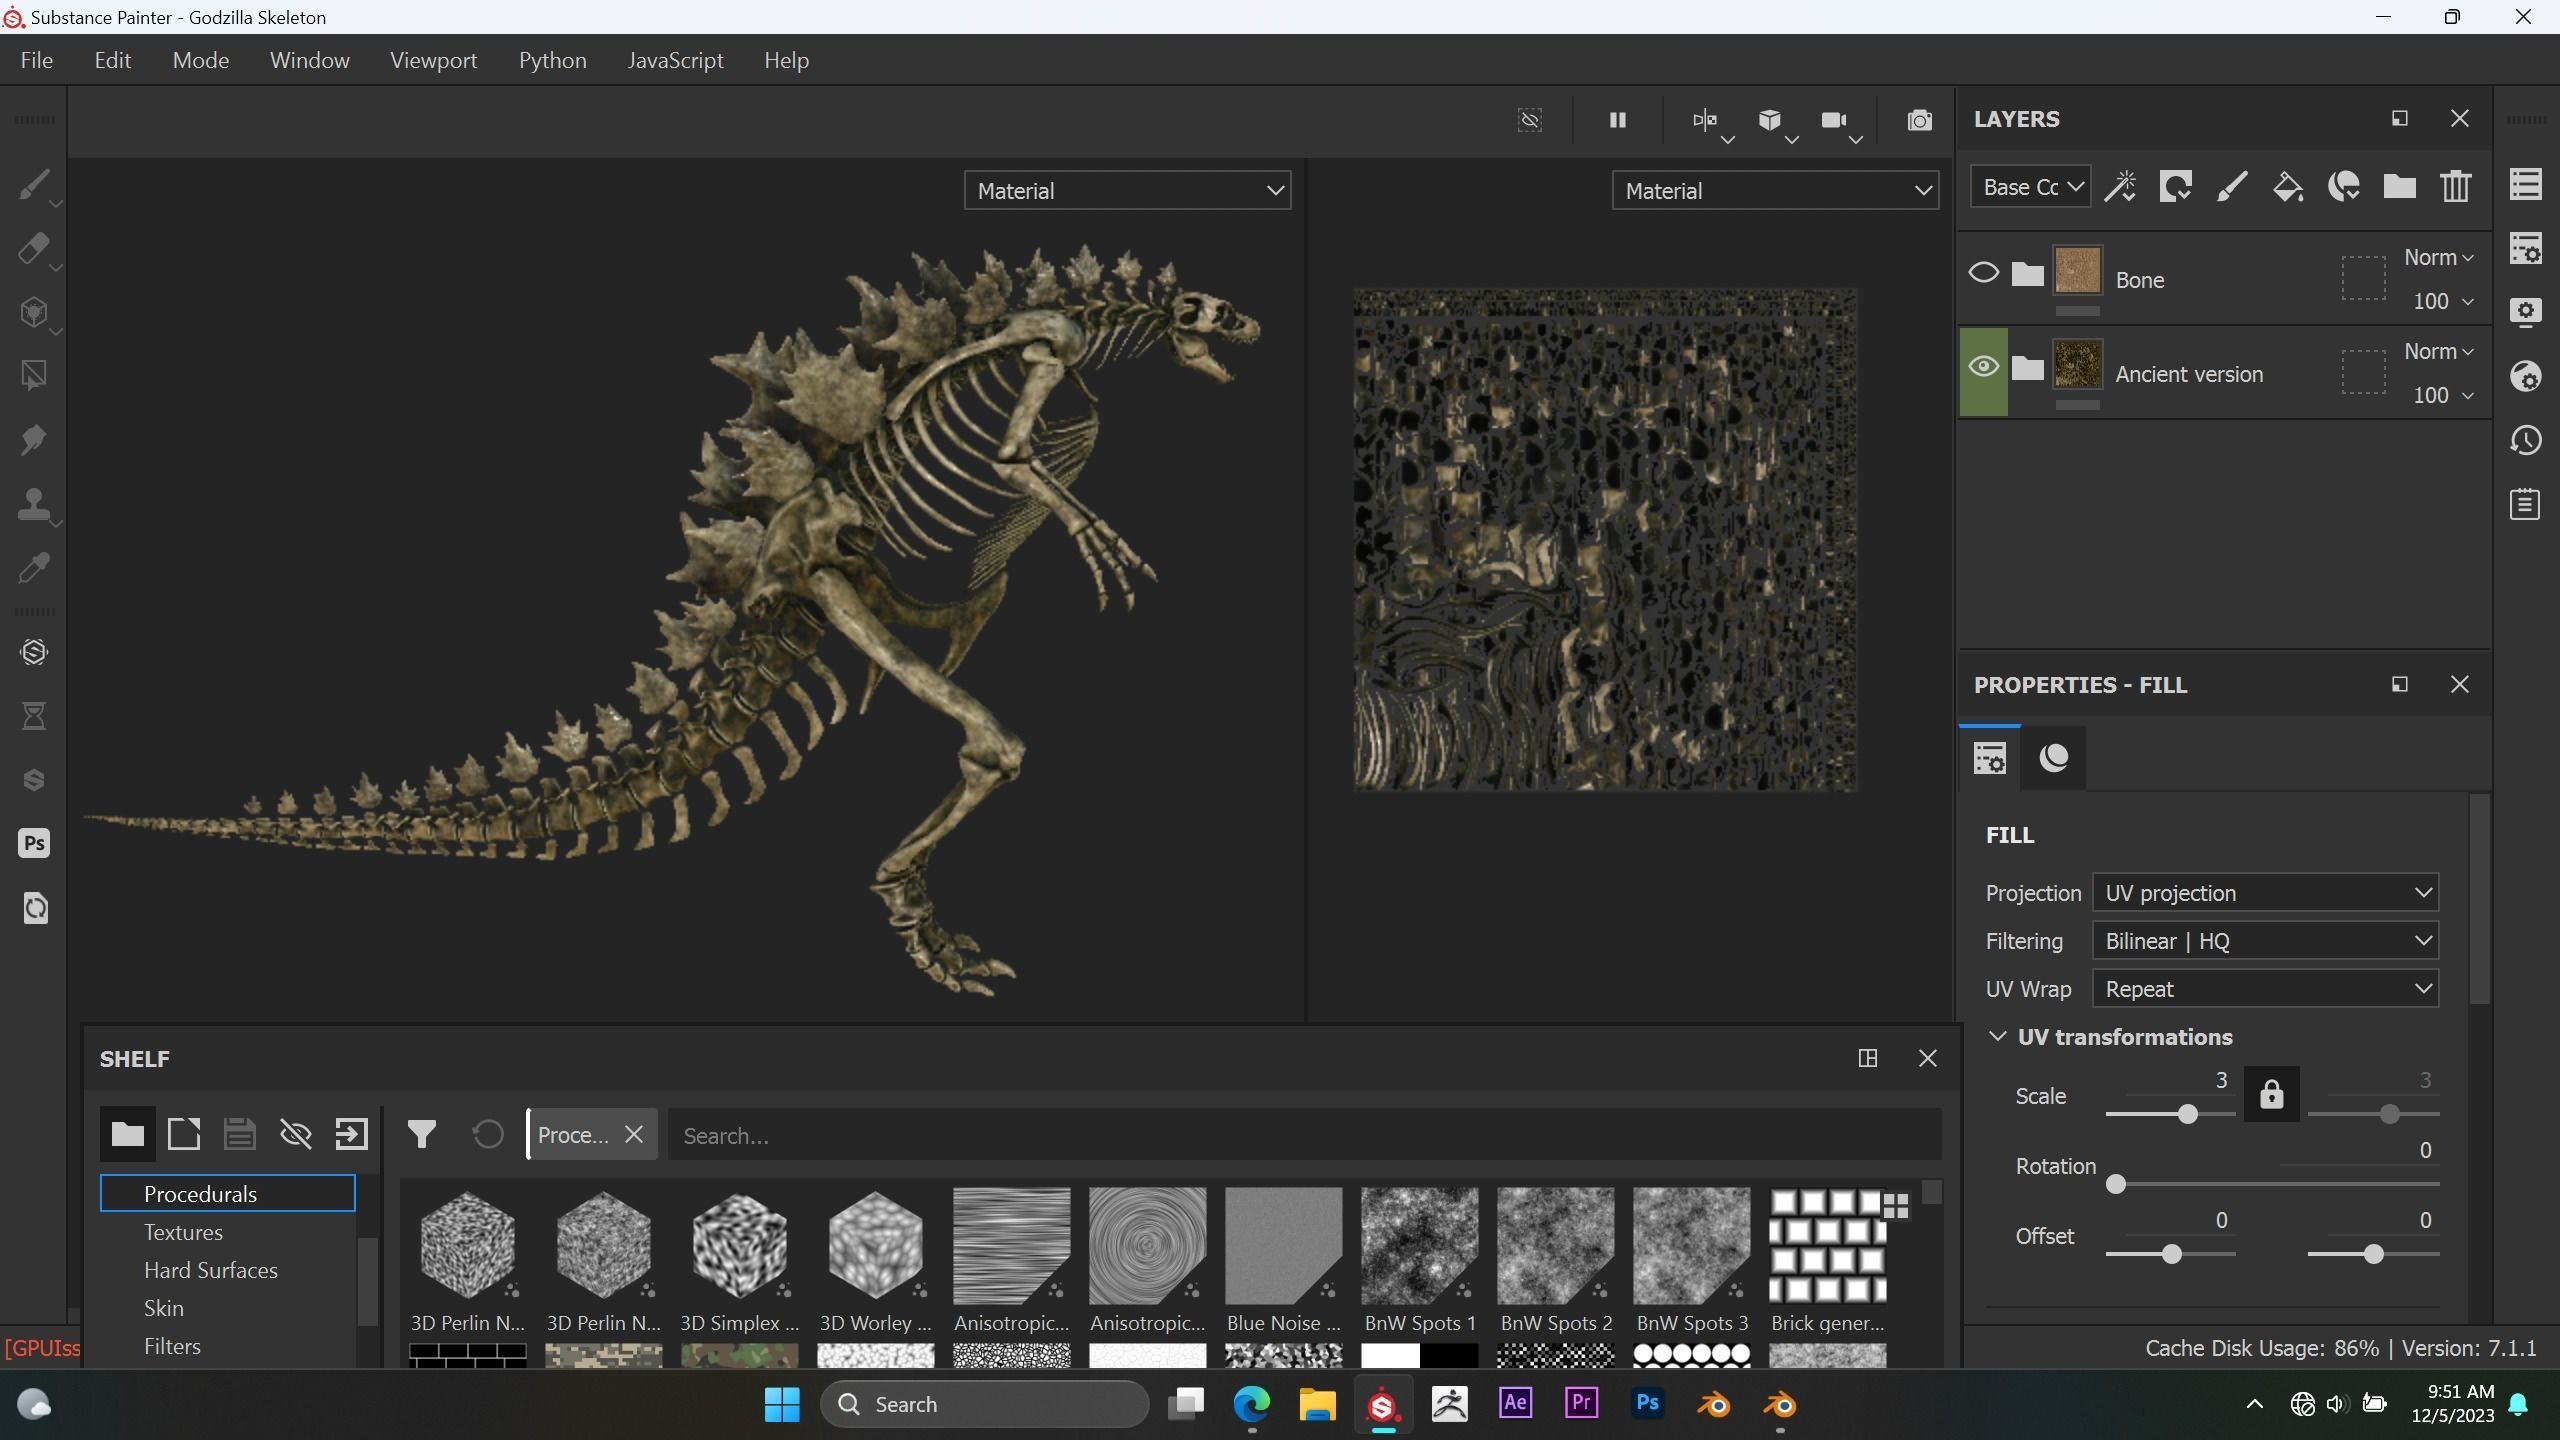
Task: Open the Filtering Bilinear HQ dropdown
Action: [2265, 941]
